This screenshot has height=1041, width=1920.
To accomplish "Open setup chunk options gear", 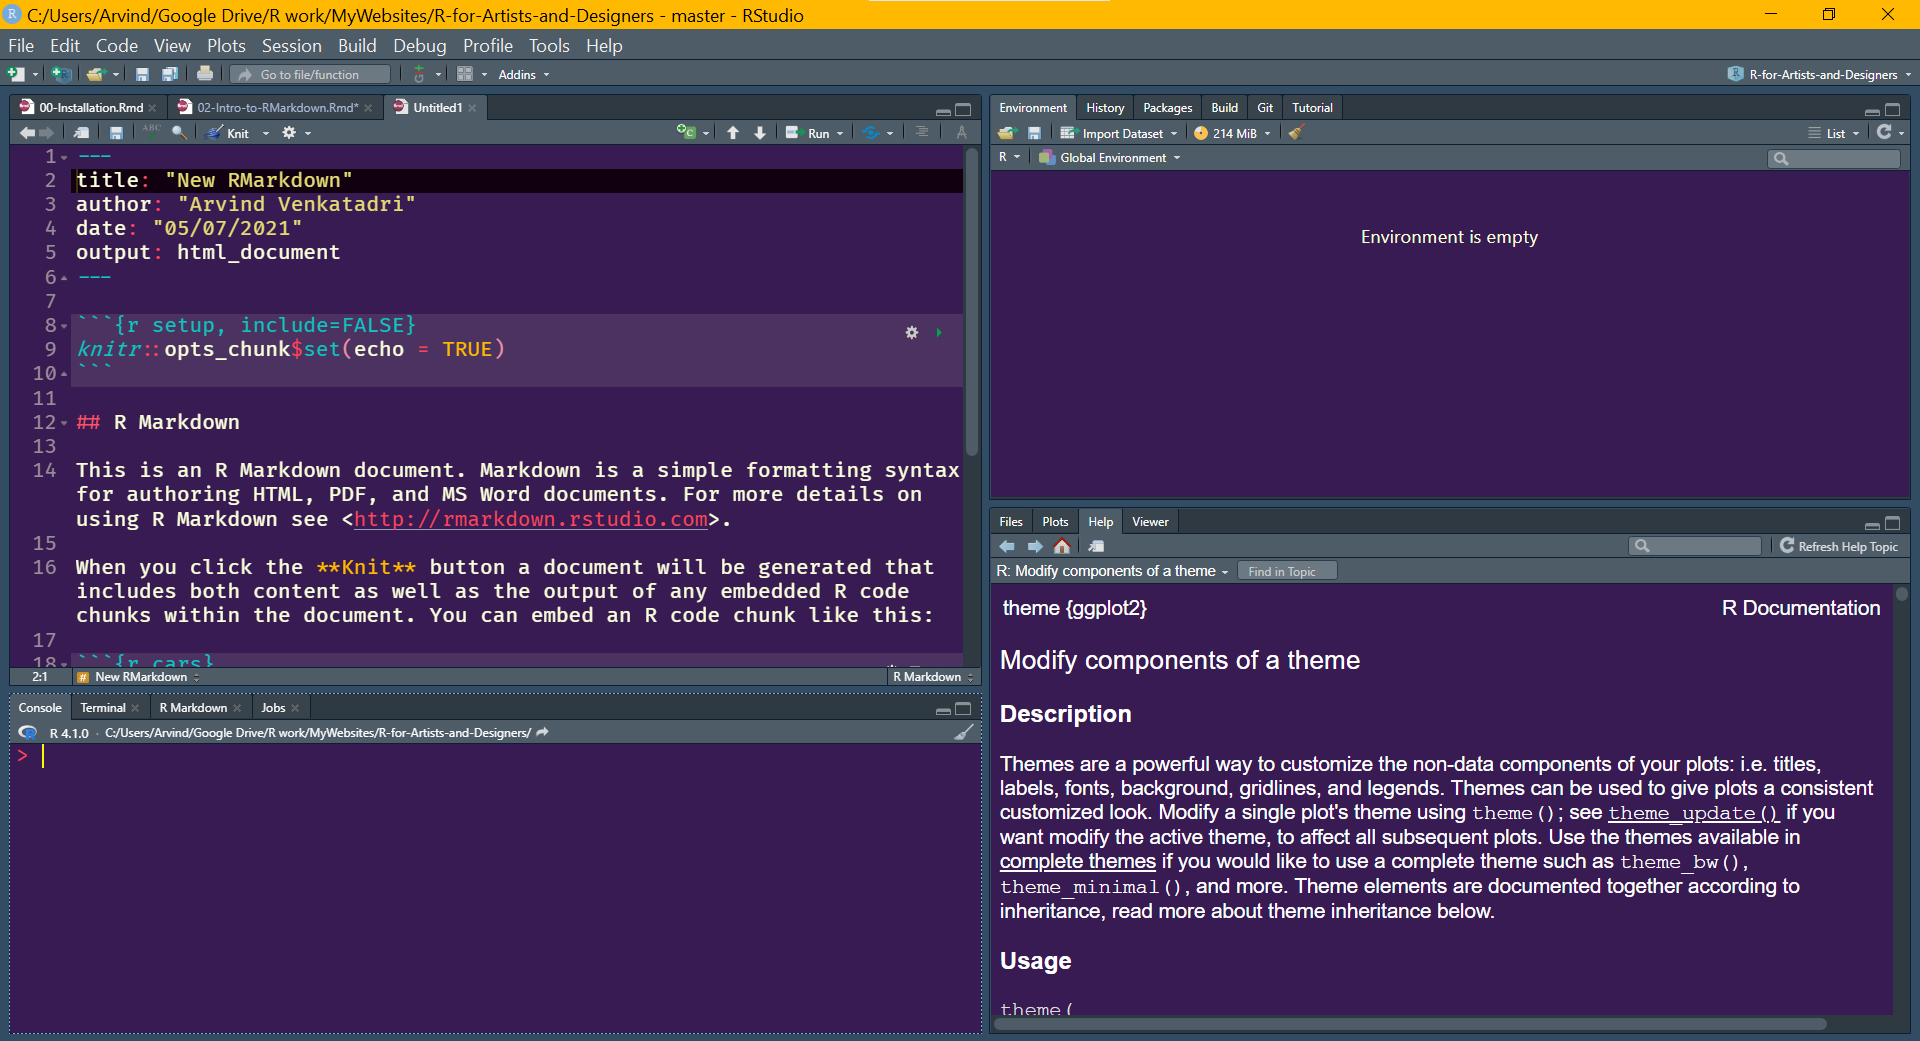I will pyautogui.click(x=912, y=332).
